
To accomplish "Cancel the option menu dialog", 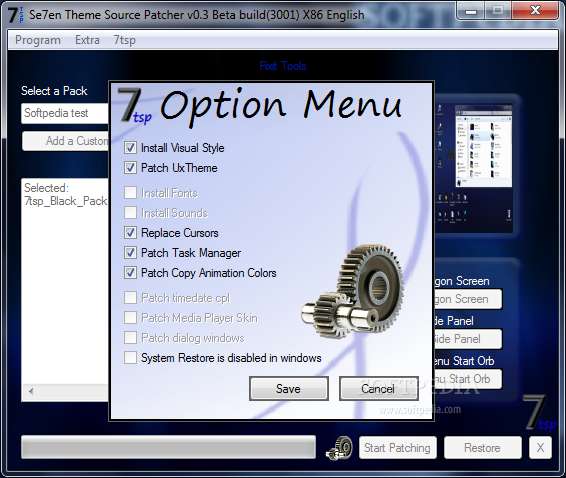I will (379, 388).
